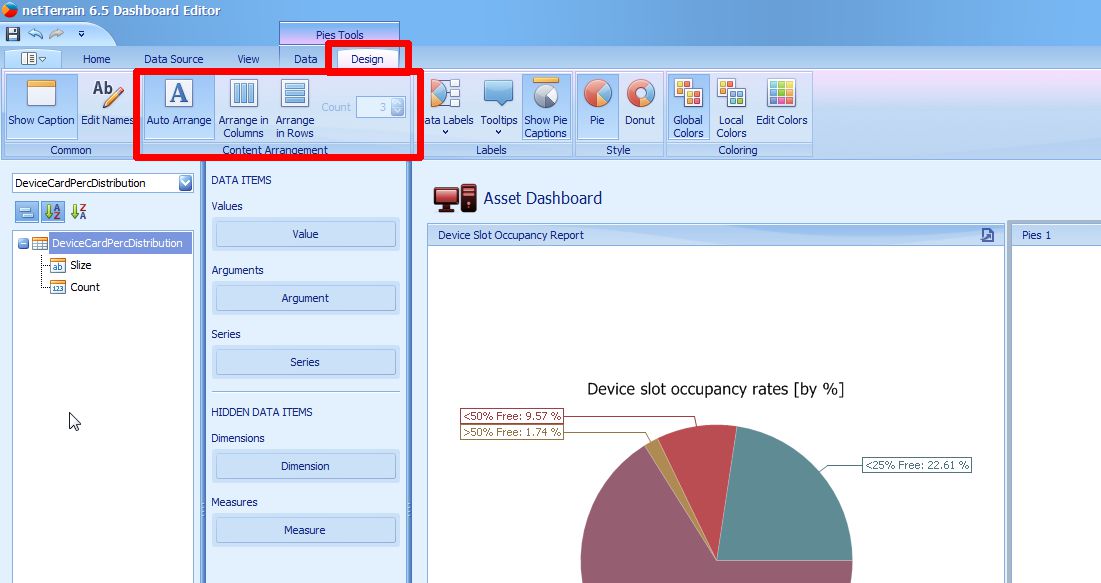
Task: Open Edit Names tool
Action: point(107,105)
